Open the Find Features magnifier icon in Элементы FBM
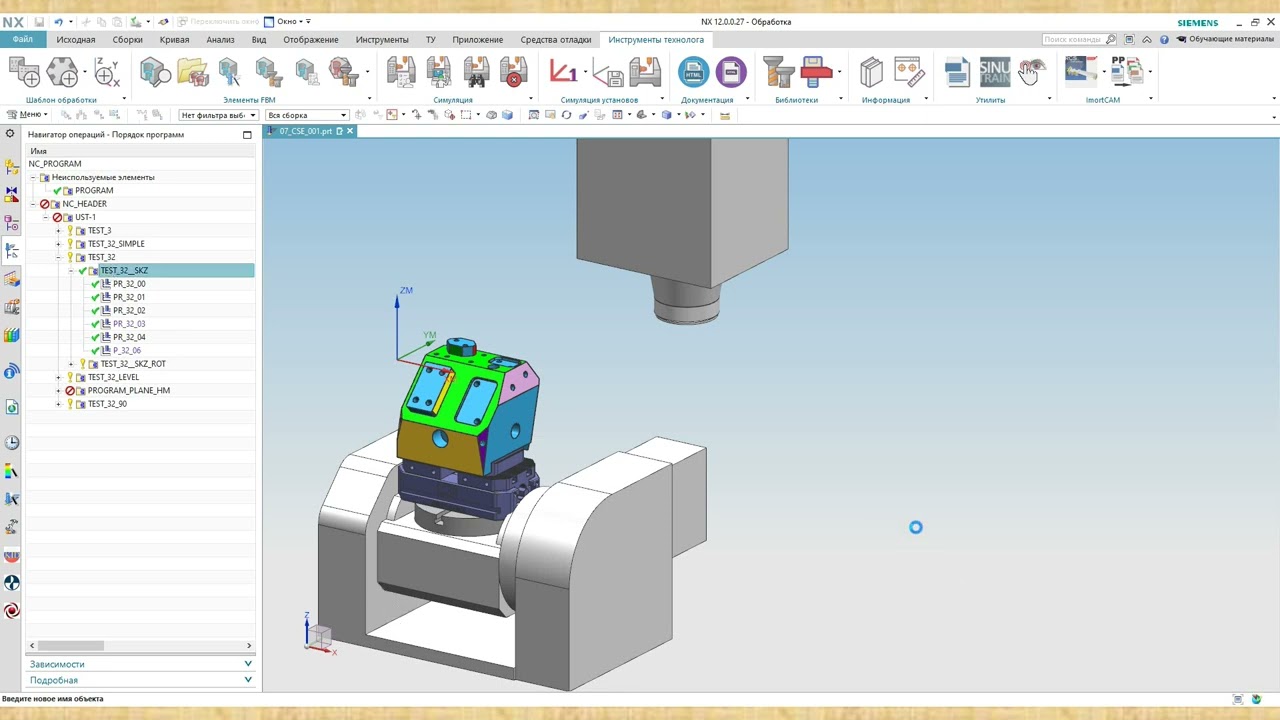This screenshot has height=720, width=1280. pos(154,72)
